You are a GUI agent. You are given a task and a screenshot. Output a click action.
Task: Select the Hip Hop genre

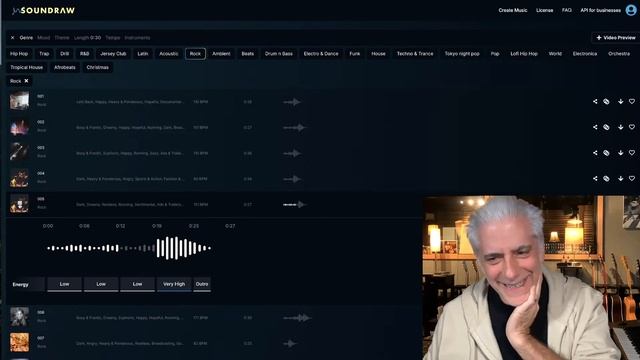tap(19, 53)
